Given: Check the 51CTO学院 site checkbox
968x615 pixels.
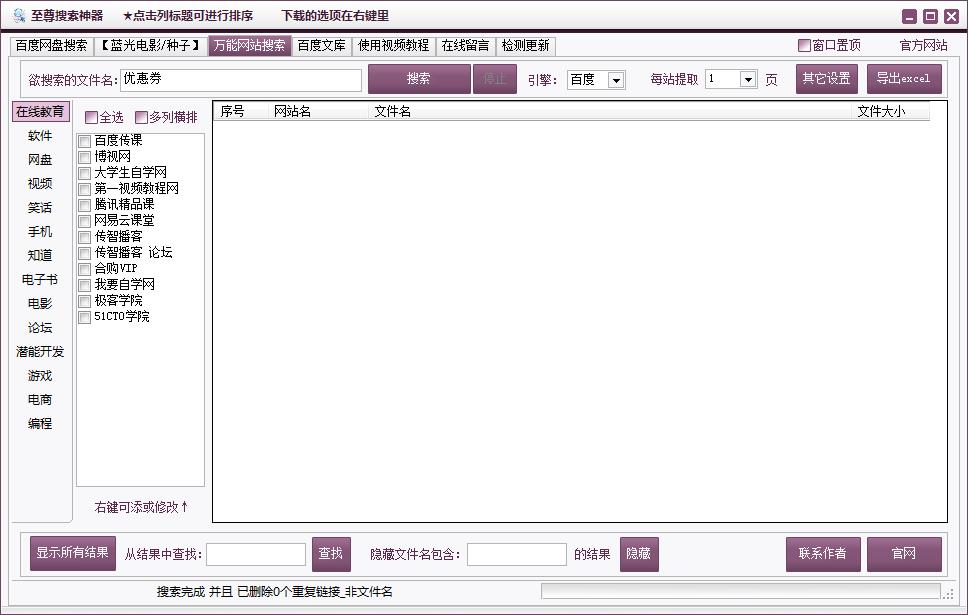Looking at the screenshot, I should (x=84, y=317).
